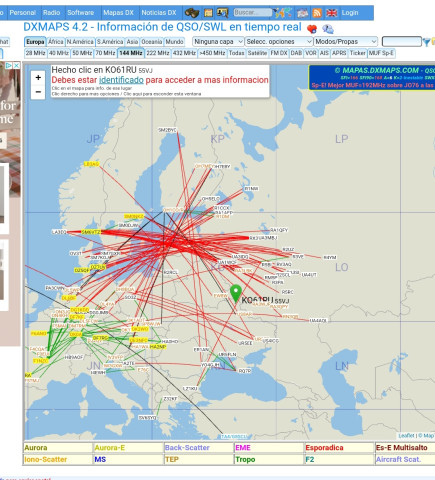The image size is (435, 480).
Task: Click the heart favorite icon beside the title
Action: [x=312, y=29]
